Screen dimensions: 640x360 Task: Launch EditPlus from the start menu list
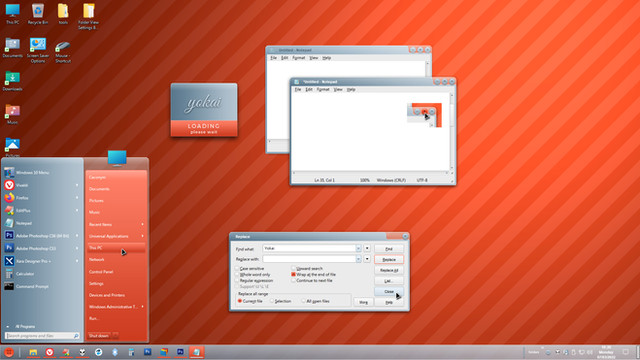click(x=41, y=211)
